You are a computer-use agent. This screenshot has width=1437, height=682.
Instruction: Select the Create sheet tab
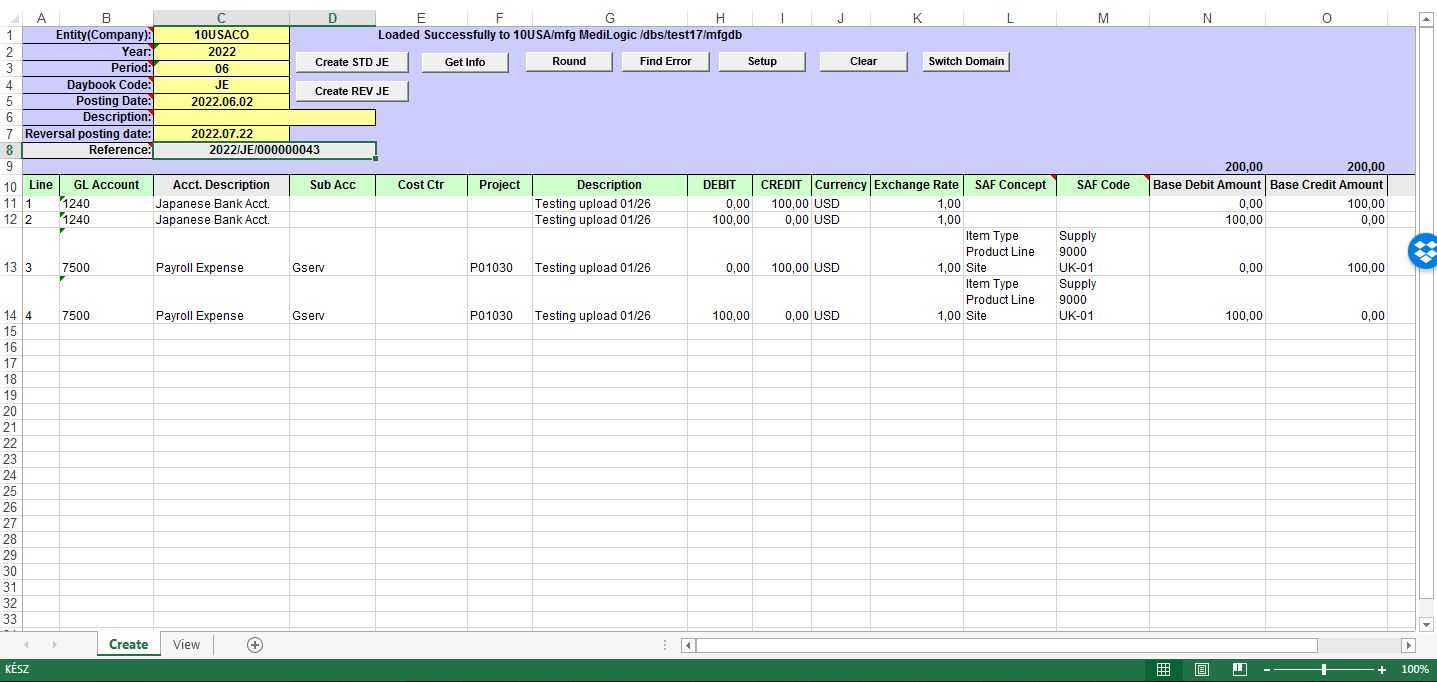tap(127, 645)
